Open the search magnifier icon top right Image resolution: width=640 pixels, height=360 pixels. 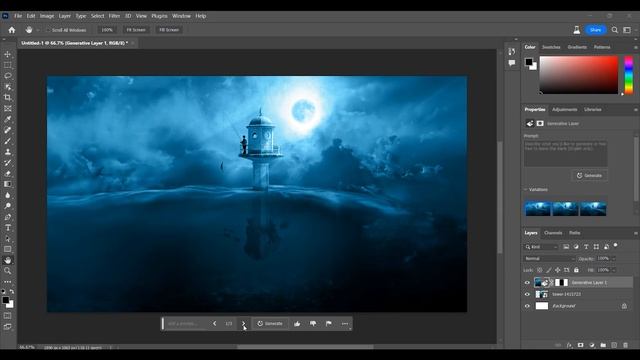(x=615, y=30)
